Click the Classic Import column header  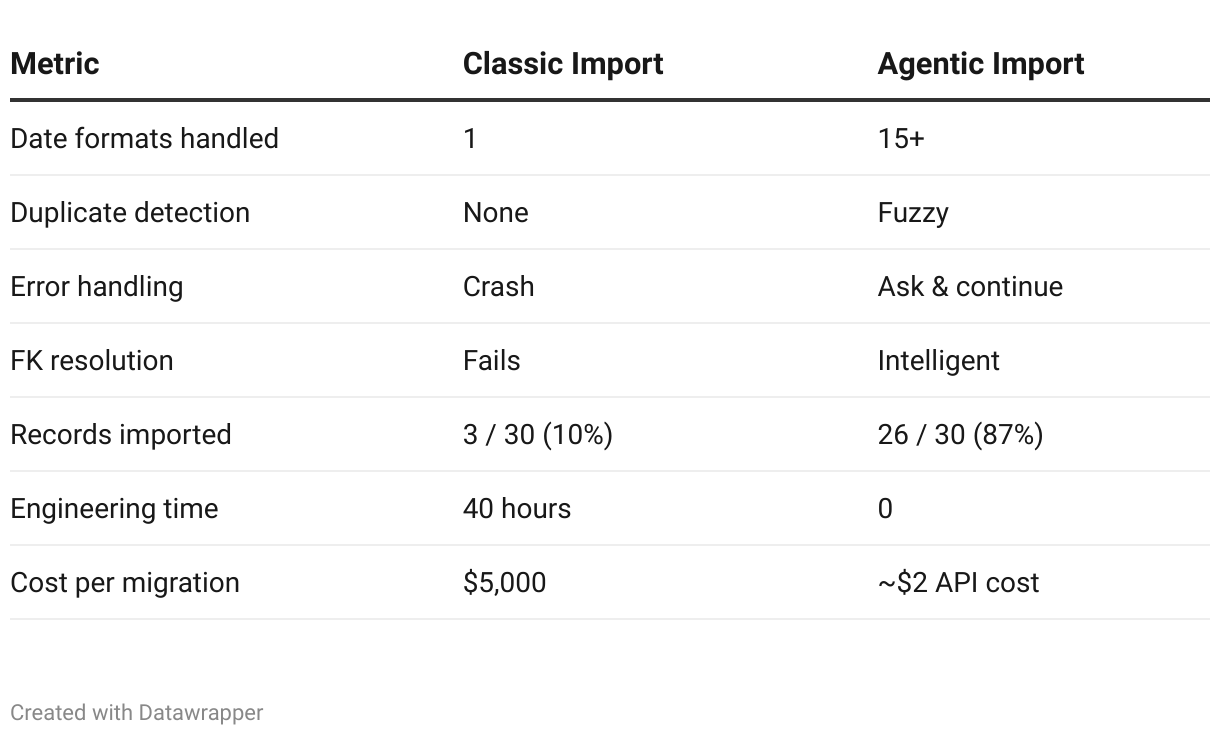pos(563,64)
